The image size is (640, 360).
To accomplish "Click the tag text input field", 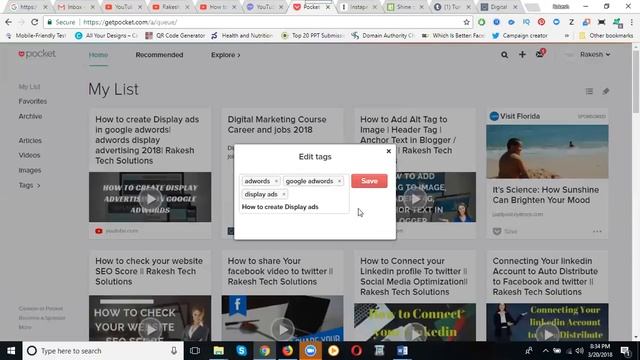I will pyautogui.click(x=294, y=207).
